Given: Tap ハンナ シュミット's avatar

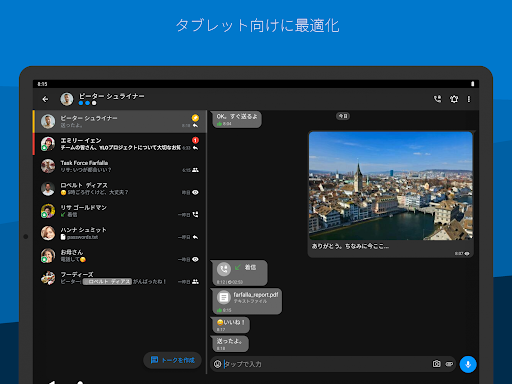Looking at the screenshot, I should tap(48, 233).
